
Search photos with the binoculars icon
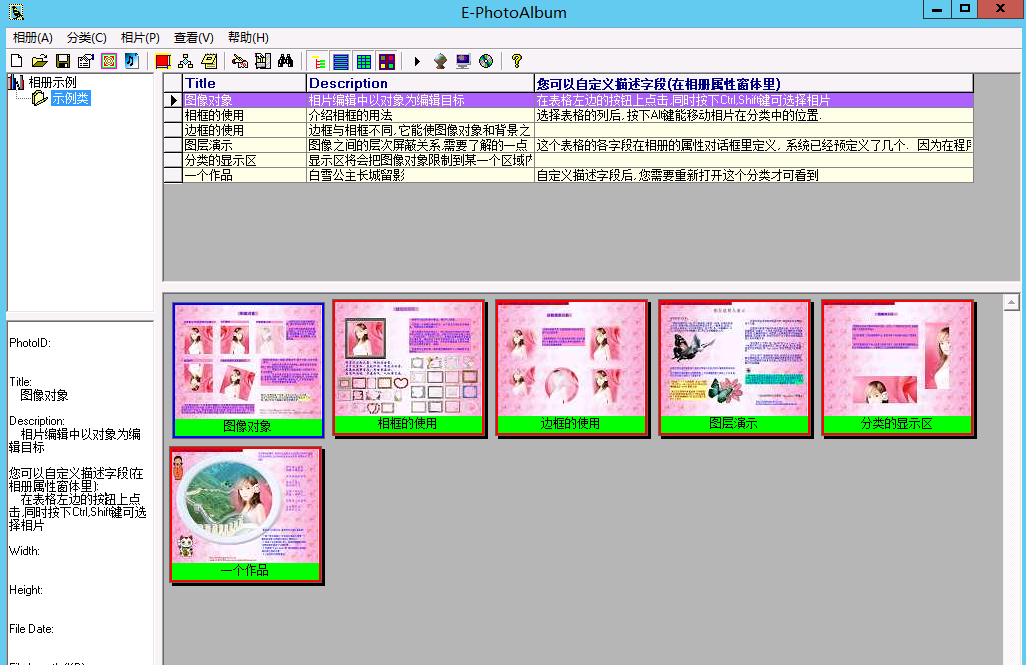coord(285,61)
